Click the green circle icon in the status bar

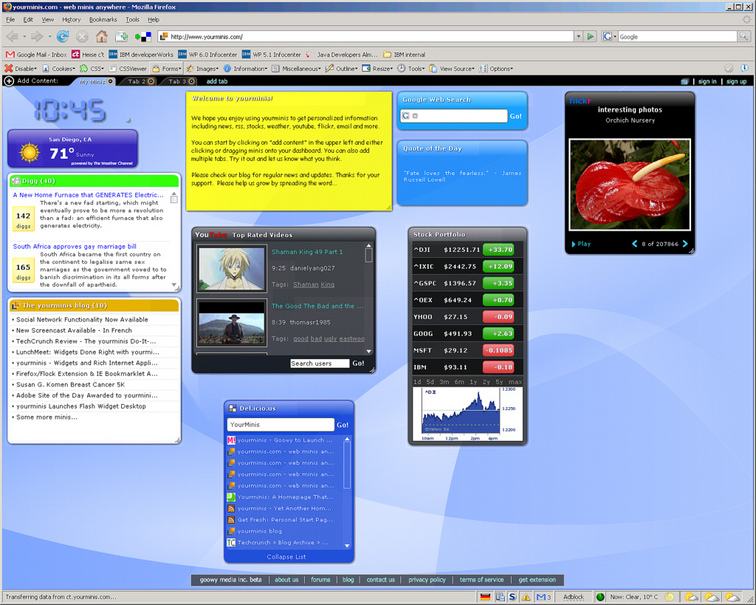(x=600, y=597)
